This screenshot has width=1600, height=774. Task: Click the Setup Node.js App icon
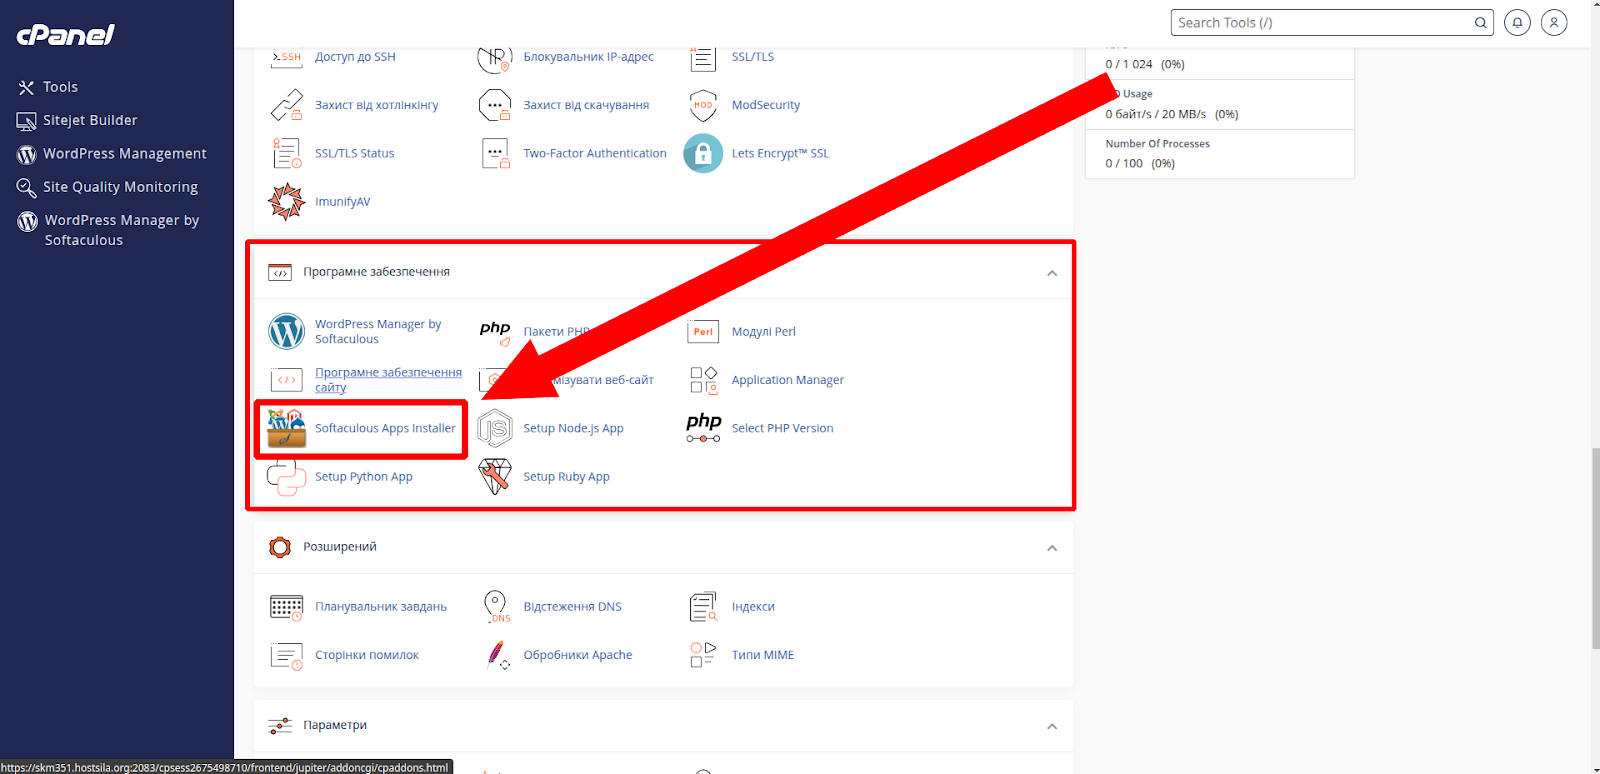pos(495,428)
